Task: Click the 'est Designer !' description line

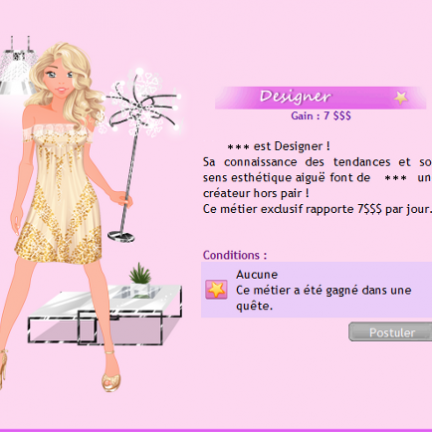Action: click(x=279, y=146)
